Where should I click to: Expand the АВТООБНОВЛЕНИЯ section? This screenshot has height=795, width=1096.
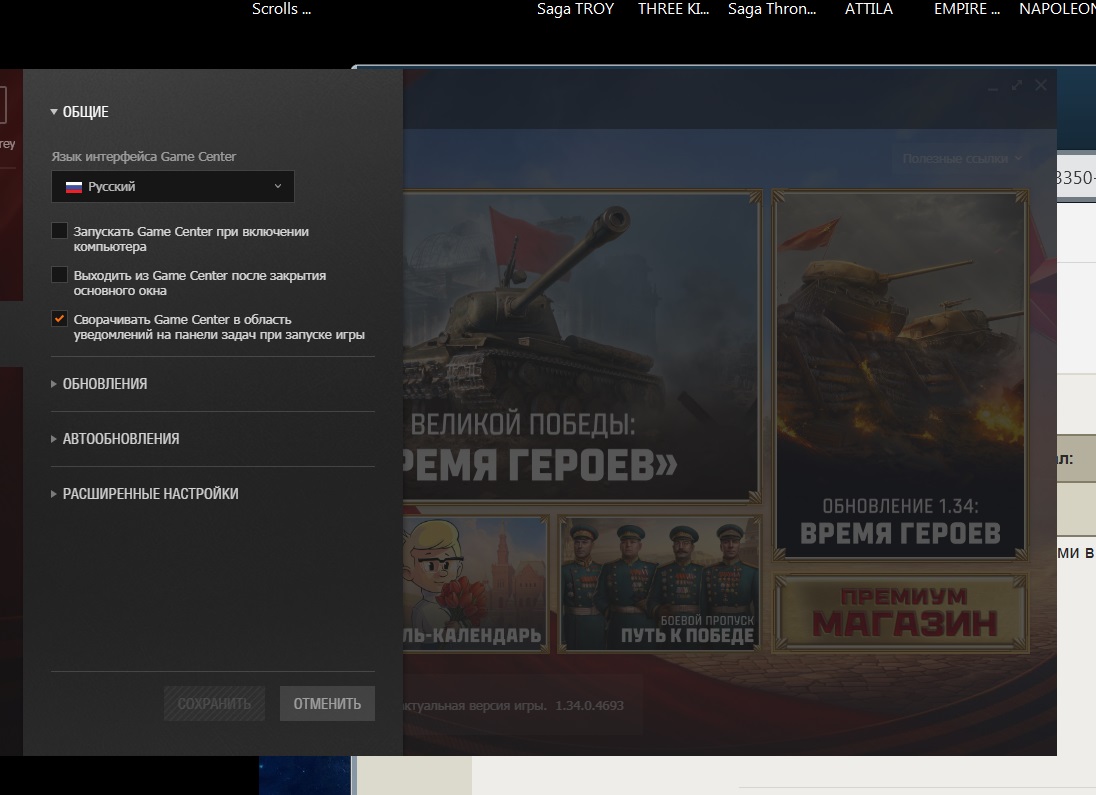click(x=120, y=439)
